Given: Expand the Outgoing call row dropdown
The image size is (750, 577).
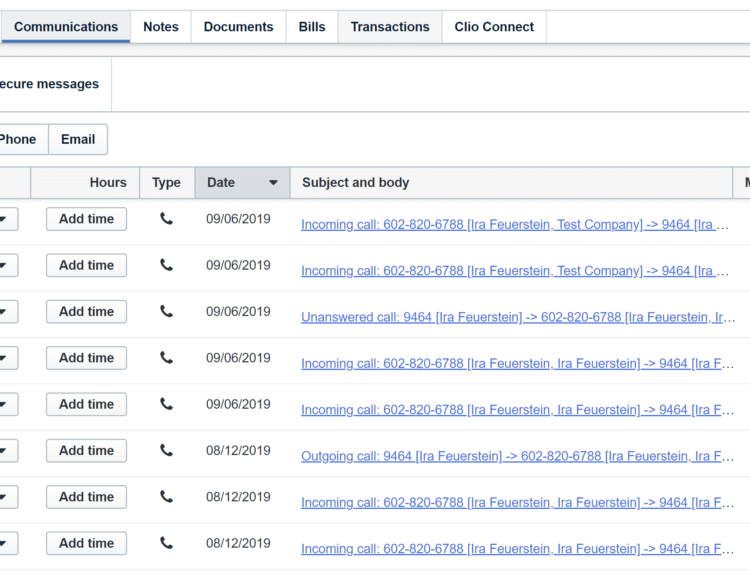Looking at the screenshot, I should [x=7, y=451].
